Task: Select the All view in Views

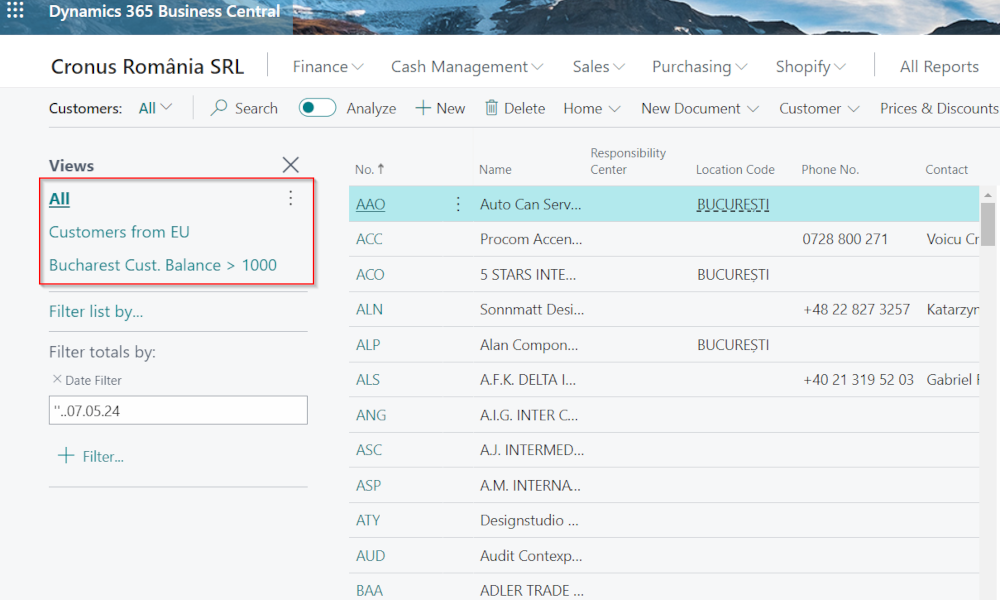Action: pos(59,199)
